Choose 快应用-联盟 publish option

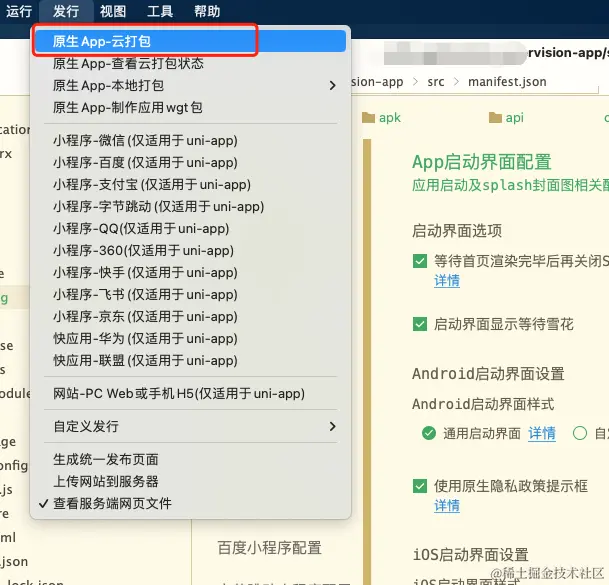(x=190, y=360)
